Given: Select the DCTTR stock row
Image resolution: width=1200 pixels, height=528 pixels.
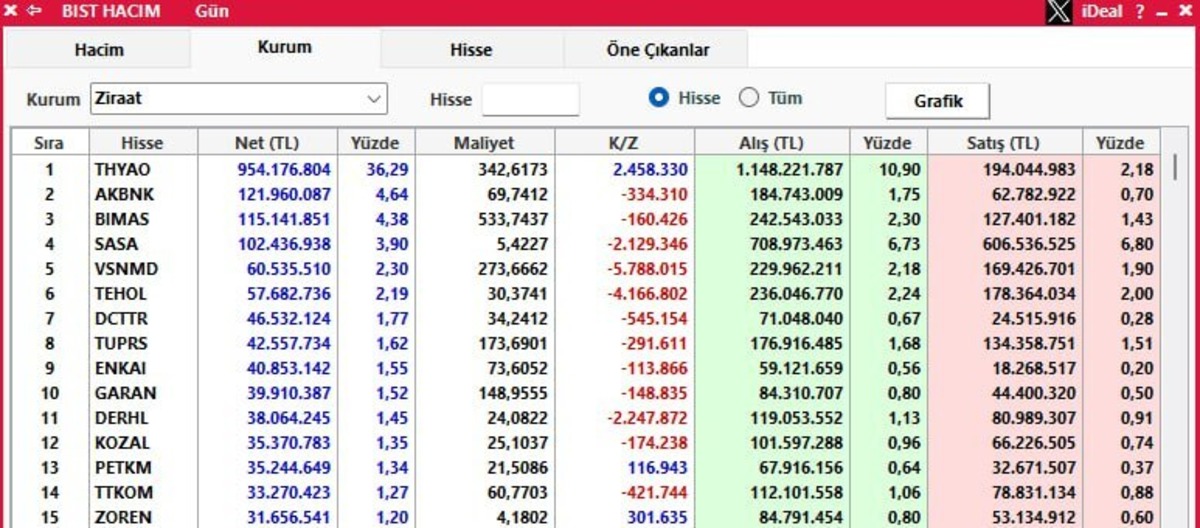Looking at the screenshot, I should tap(586, 319).
